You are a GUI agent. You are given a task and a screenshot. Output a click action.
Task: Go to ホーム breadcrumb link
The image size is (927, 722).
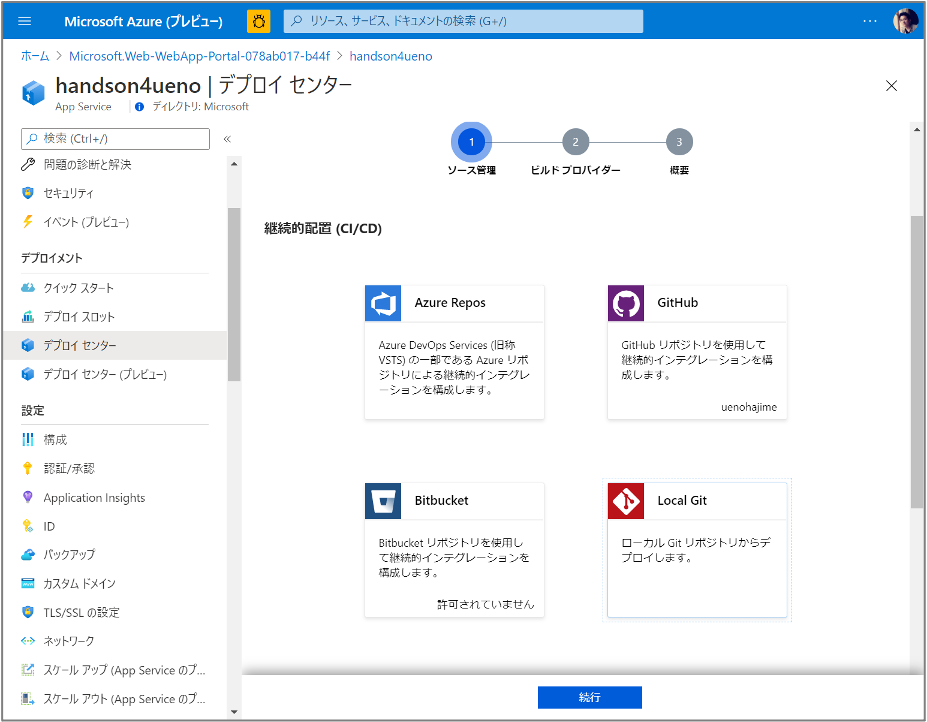[35, 56]
